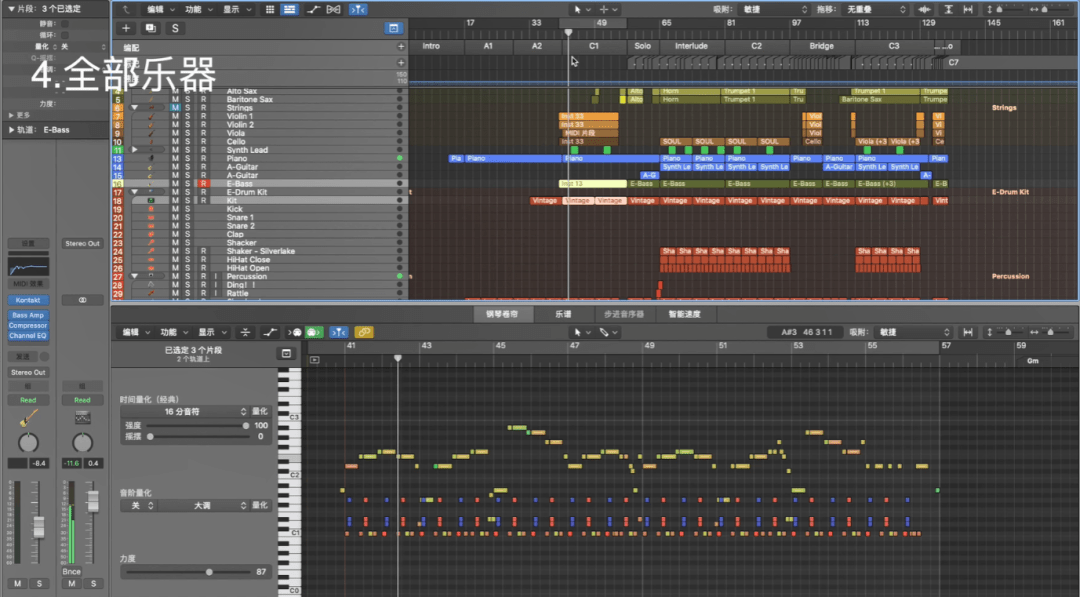Click the Bridge arrangement marker

821,46
